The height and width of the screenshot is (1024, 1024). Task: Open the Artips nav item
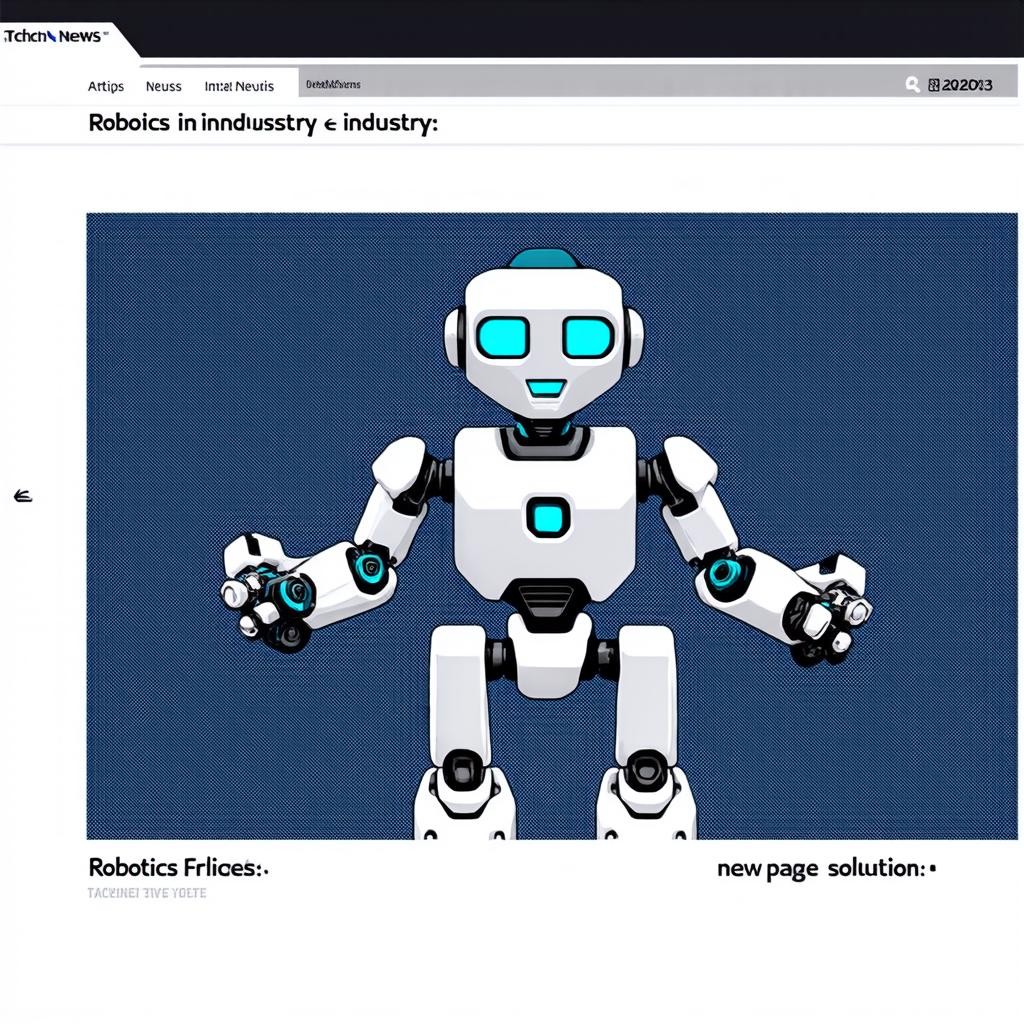pos(106,86)
